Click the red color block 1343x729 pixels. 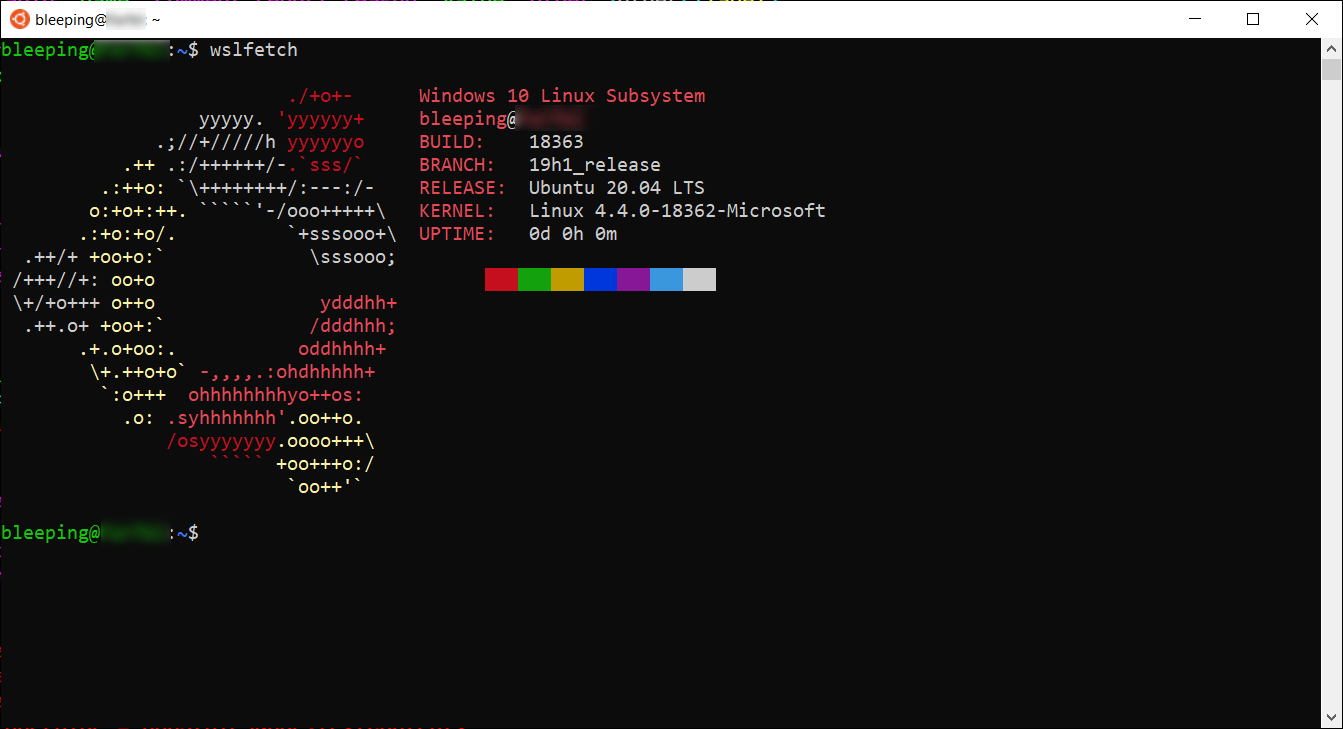(x=501, y=279)
